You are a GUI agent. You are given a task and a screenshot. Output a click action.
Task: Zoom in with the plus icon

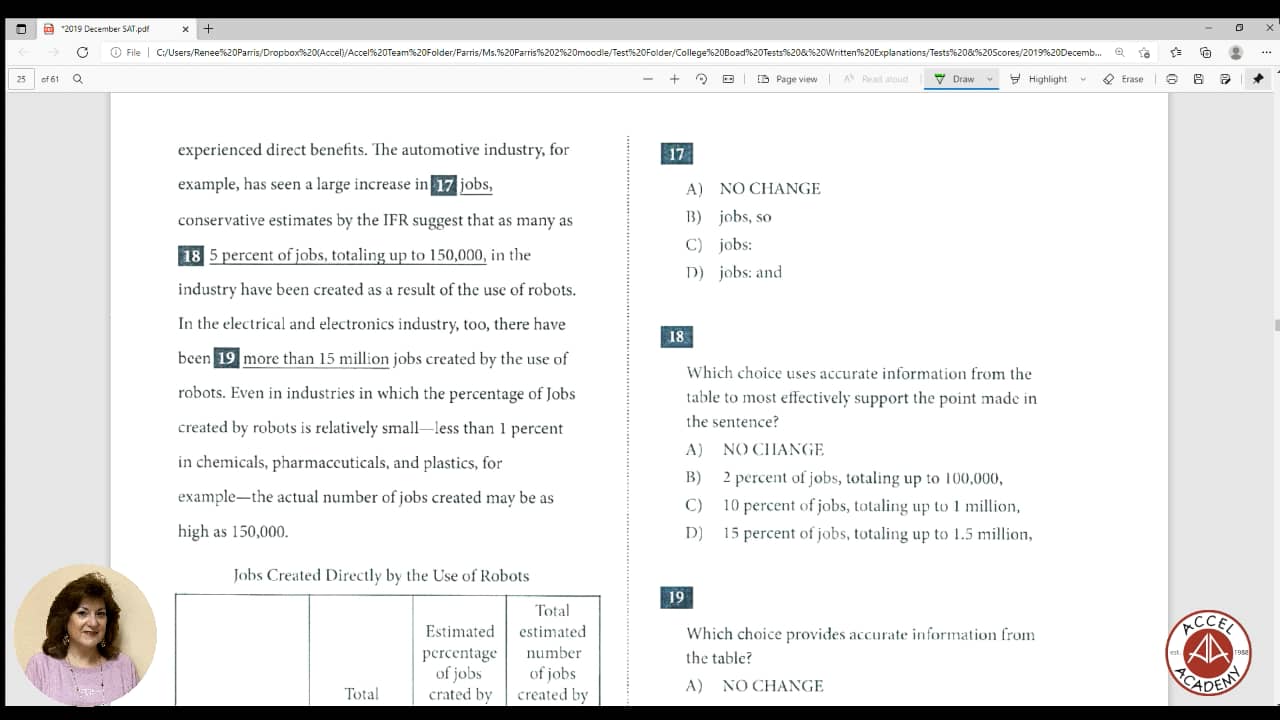pos(674,79)
